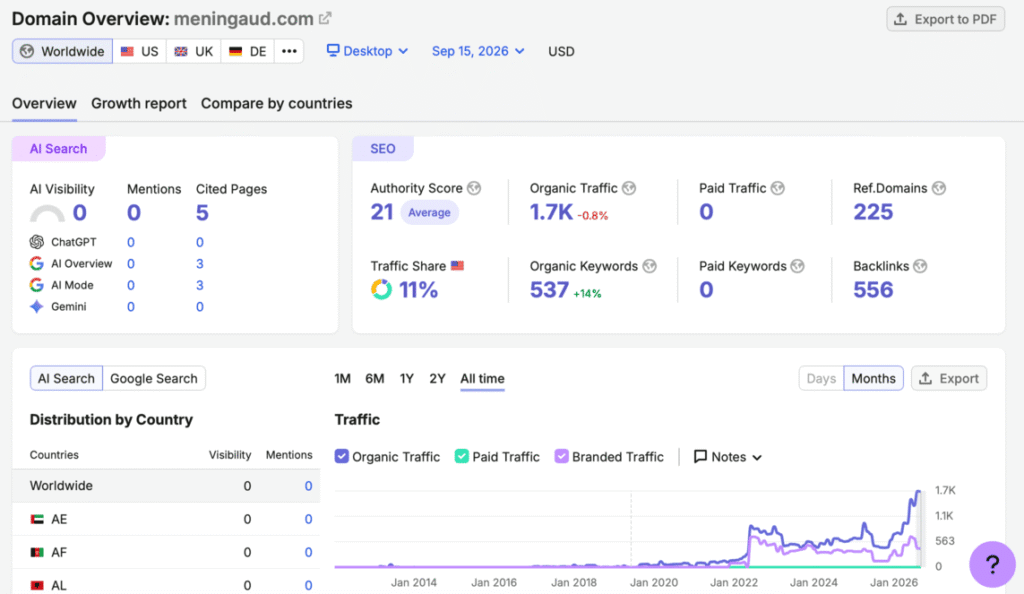Click the traffic chart peak near 2026
This screenshot has height=594, width=1024.
(x=918, y=492)
